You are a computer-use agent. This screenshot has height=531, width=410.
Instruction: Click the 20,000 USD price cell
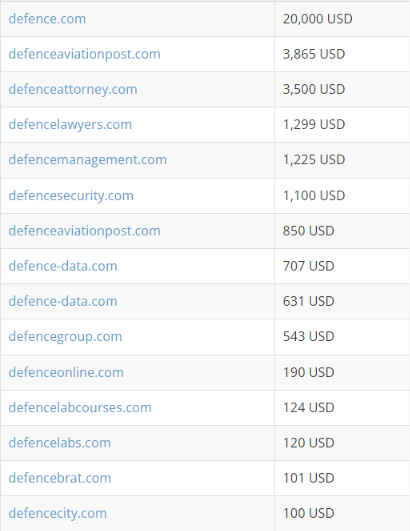tap(342, 19)
